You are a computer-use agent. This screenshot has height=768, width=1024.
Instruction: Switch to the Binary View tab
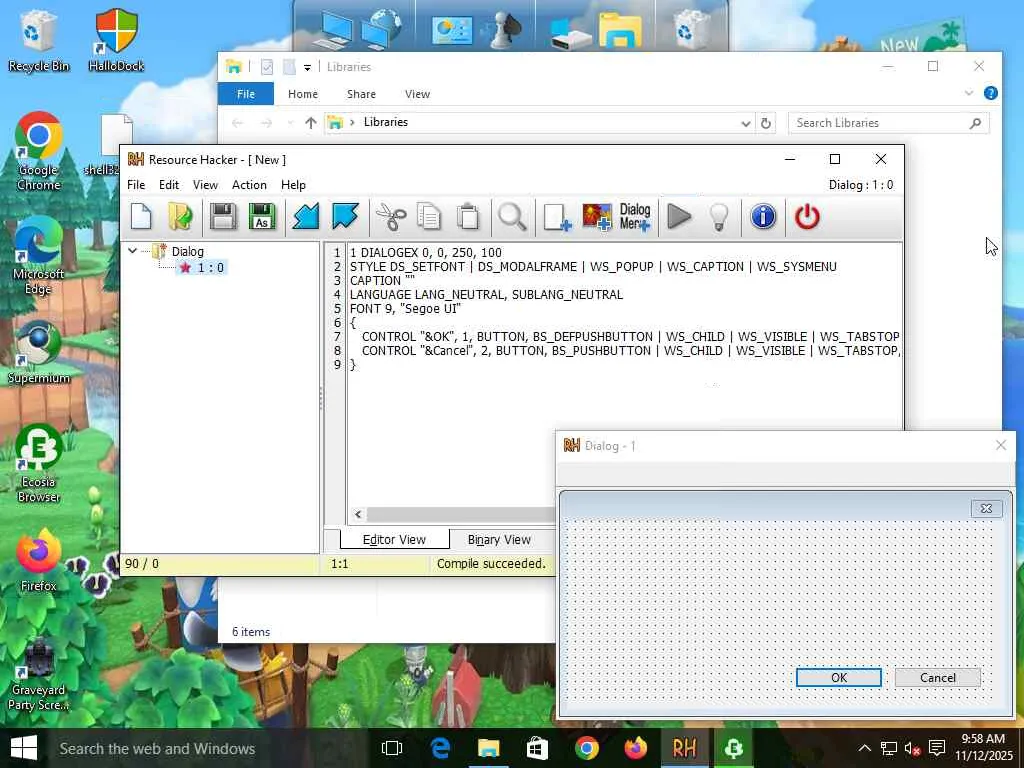point(499,539)
